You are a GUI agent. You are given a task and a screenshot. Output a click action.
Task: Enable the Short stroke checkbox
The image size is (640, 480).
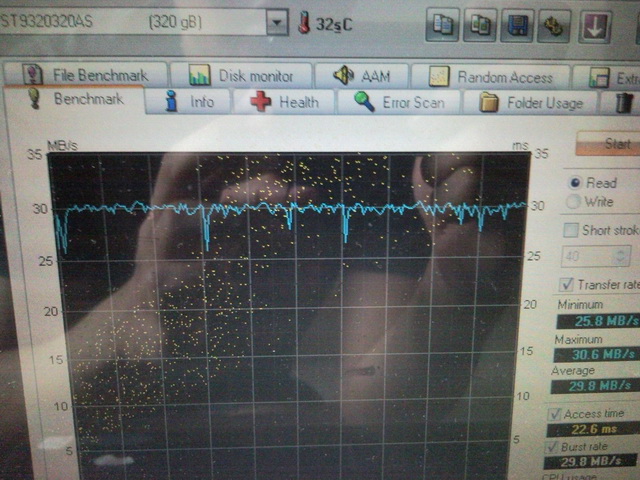pos(571,230)
